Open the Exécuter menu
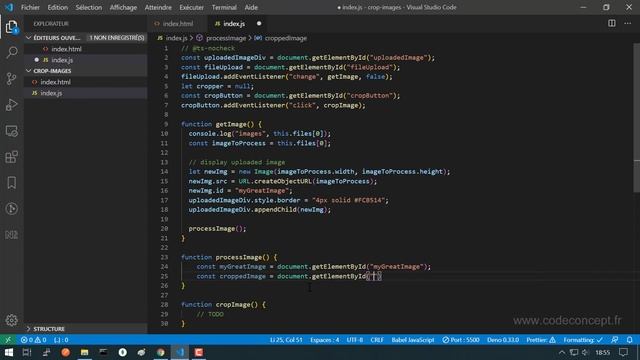 (191, 7)
